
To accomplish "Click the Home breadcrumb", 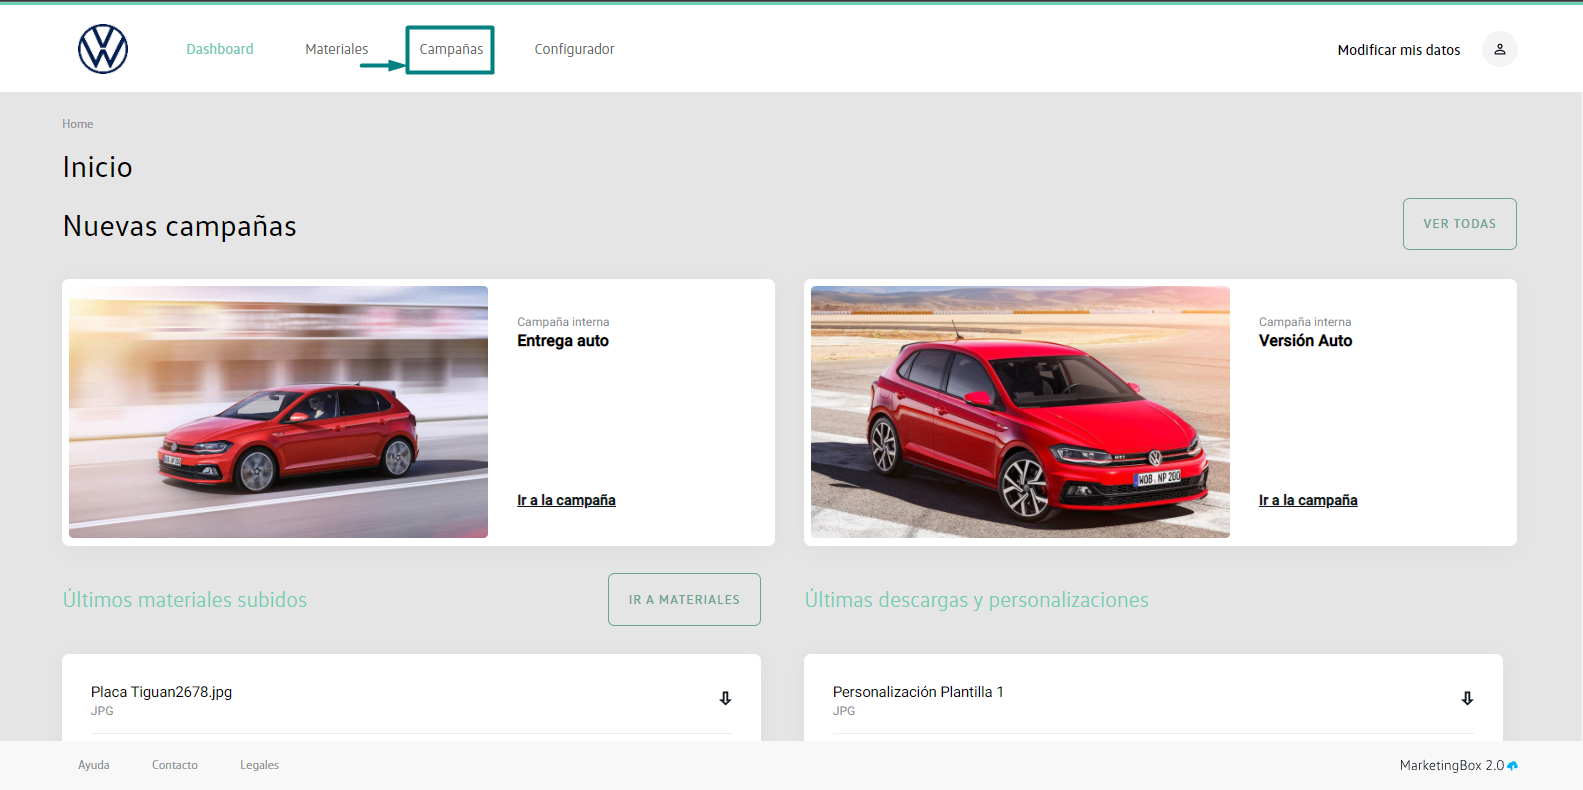I will (77, 124).
